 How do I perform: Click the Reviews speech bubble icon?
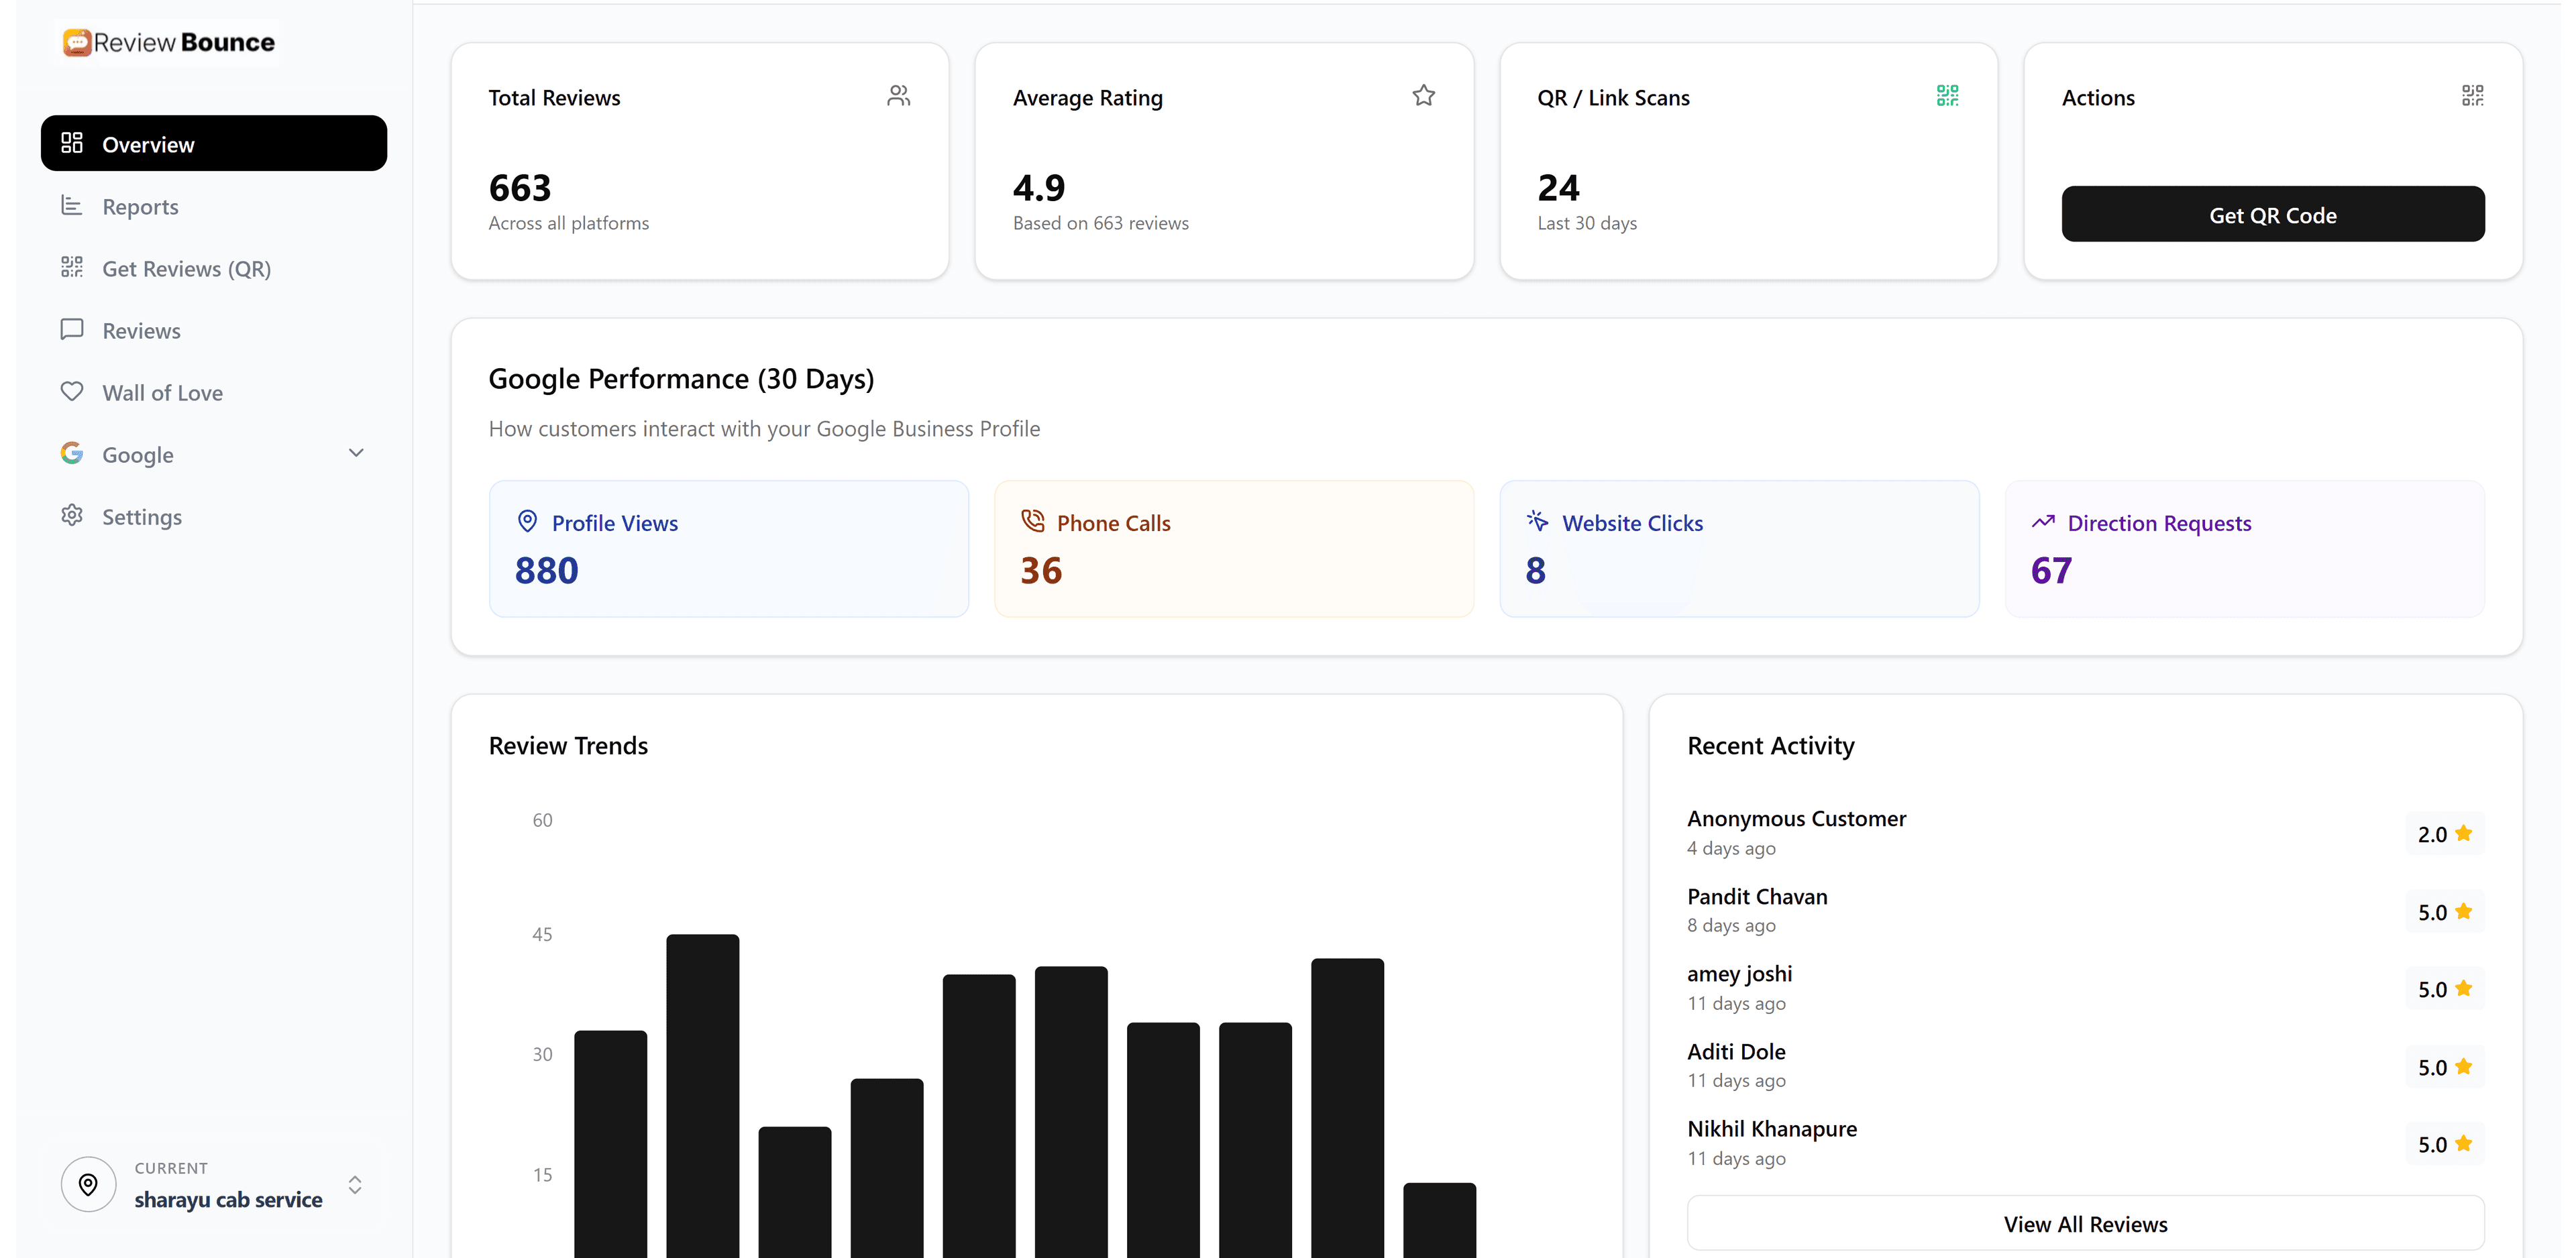point(72,329)
